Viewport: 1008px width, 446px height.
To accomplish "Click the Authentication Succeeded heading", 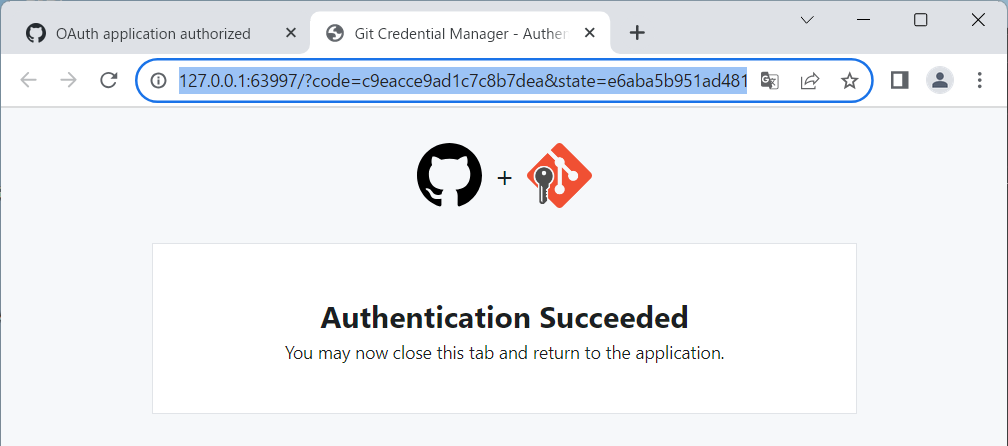I will tap(504, 317).
